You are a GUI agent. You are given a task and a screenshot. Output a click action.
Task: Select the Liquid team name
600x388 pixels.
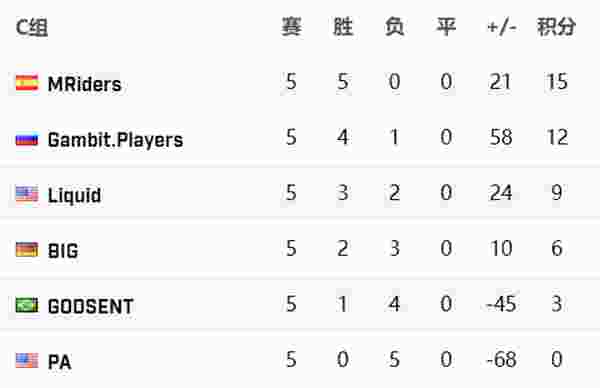click(x=75, y=195)
